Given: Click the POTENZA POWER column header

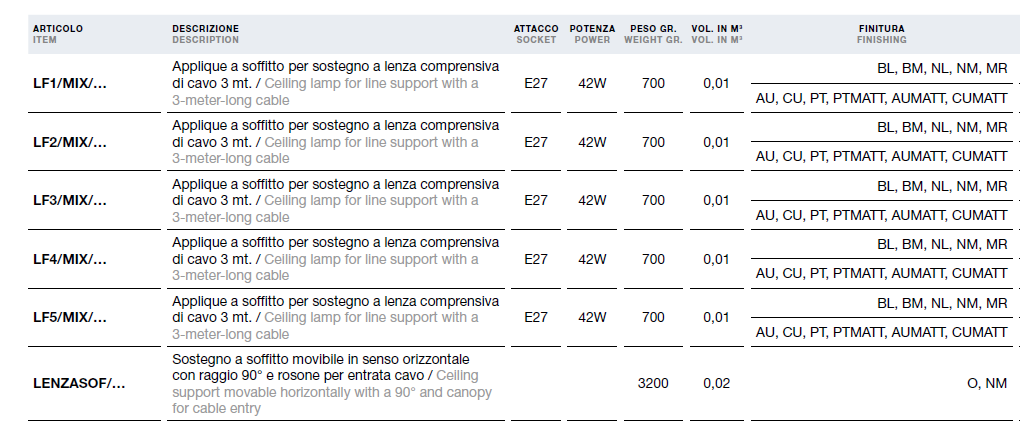Looking at the screenshot, I should (x=592, y=34).
